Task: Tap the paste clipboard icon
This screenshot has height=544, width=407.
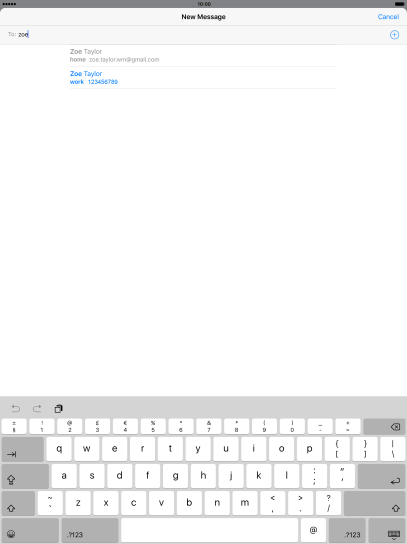Action: pos(59,409)
